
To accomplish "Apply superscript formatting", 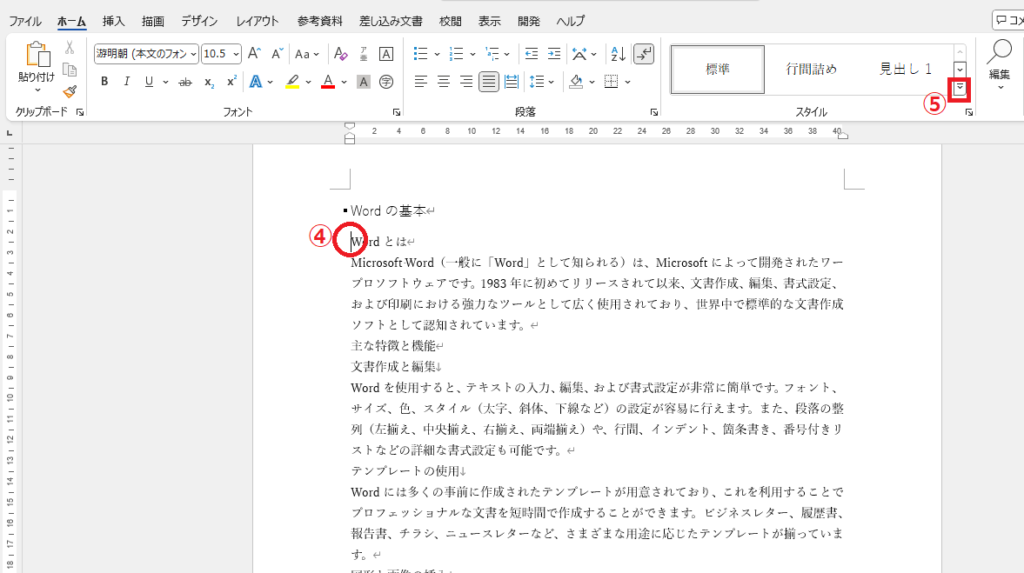I will point(231,82).
